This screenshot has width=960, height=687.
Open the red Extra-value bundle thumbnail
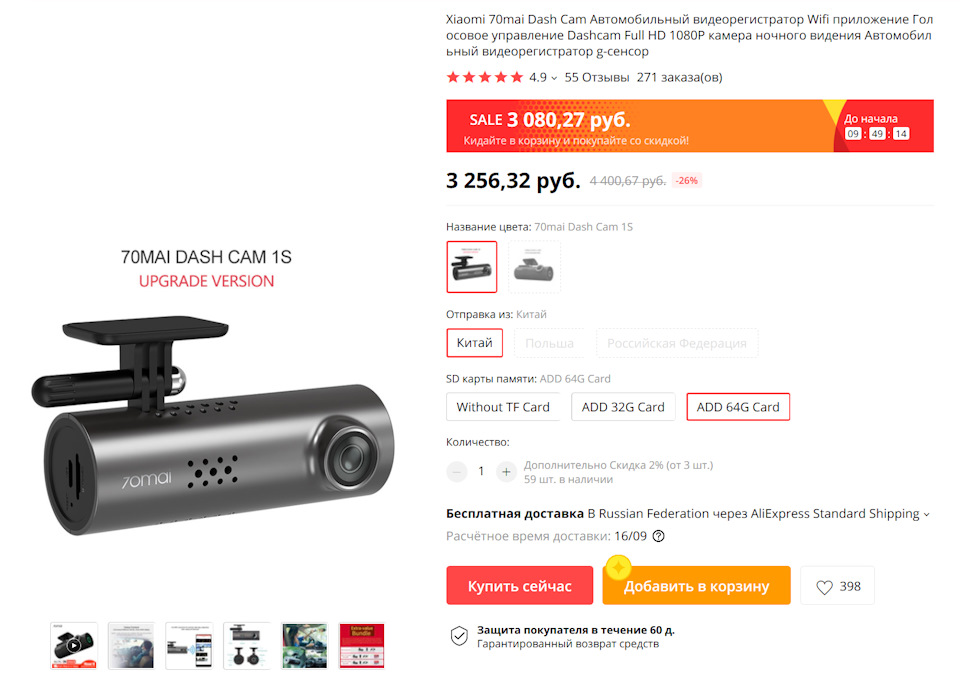pos(361,645)
